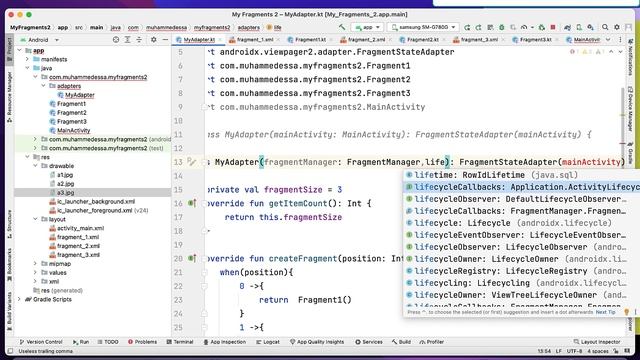This screenshot has width=640, height=360.
Task: Click Expand All icon in project panel
Action: click(127, 40)
